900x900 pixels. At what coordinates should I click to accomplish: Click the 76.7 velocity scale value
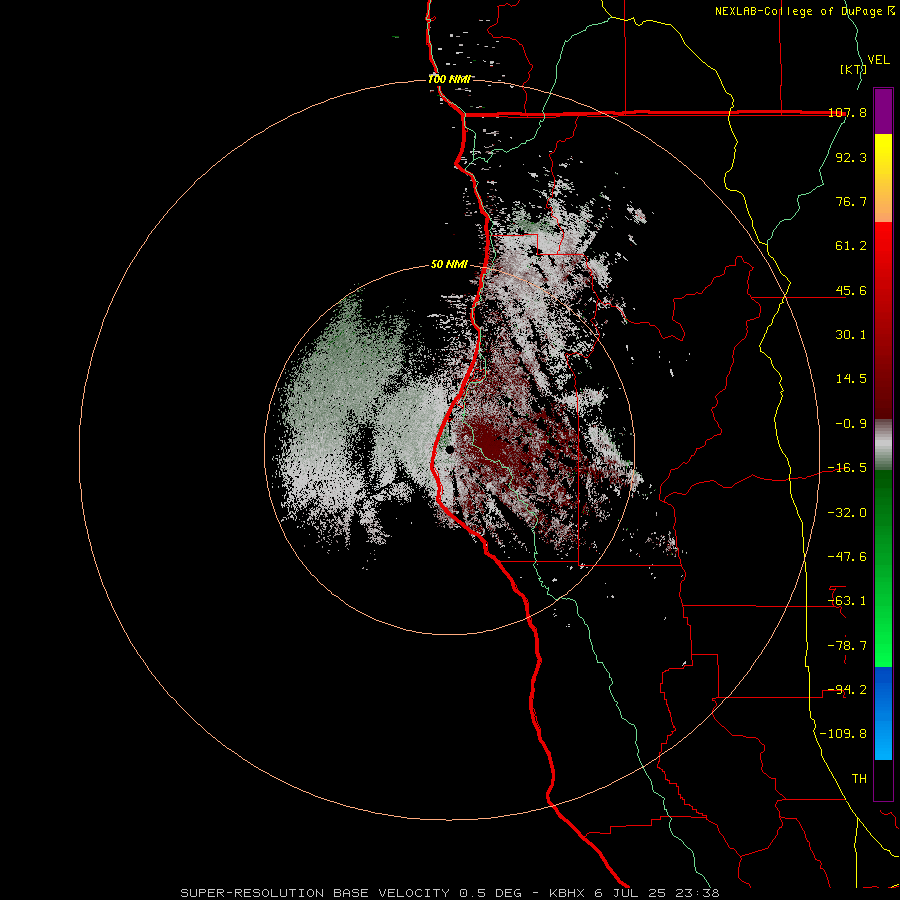[x=851, y=201]
